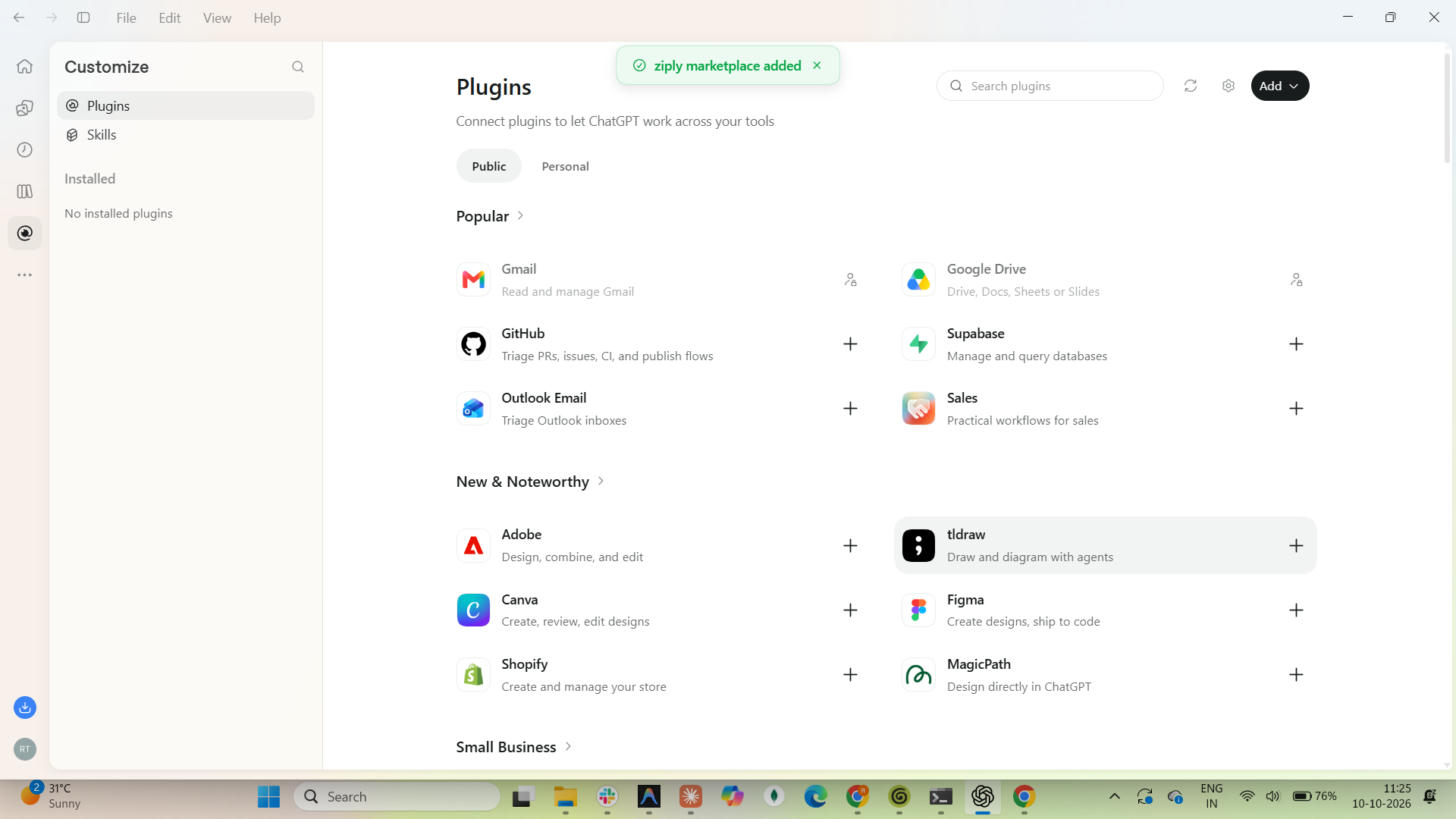Show hidden system tray icons
Screen dimensions: 1456x819
1114,797
